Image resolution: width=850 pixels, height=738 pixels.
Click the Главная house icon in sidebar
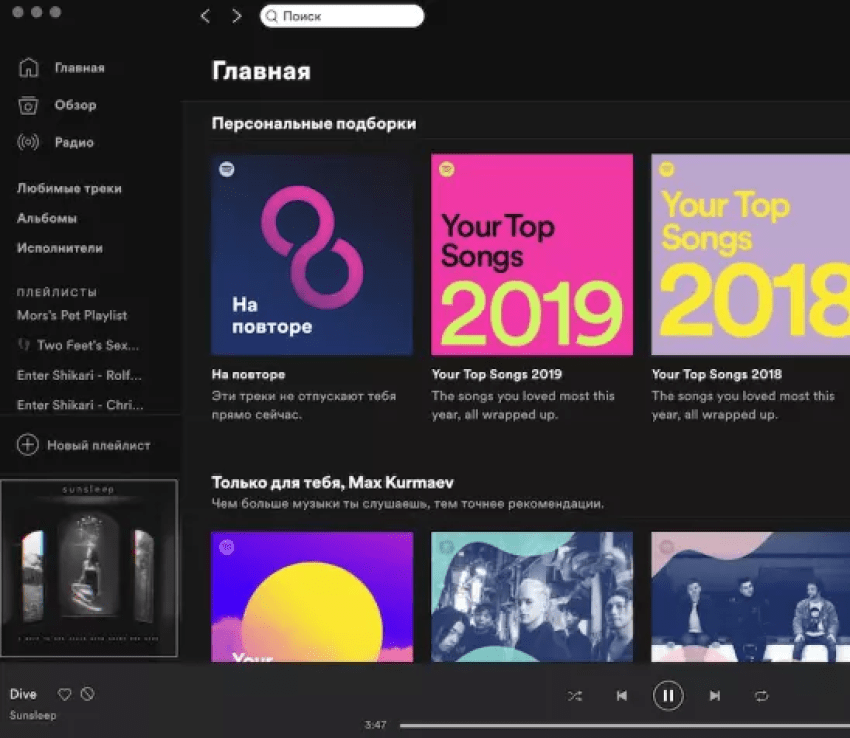[28, 68]
